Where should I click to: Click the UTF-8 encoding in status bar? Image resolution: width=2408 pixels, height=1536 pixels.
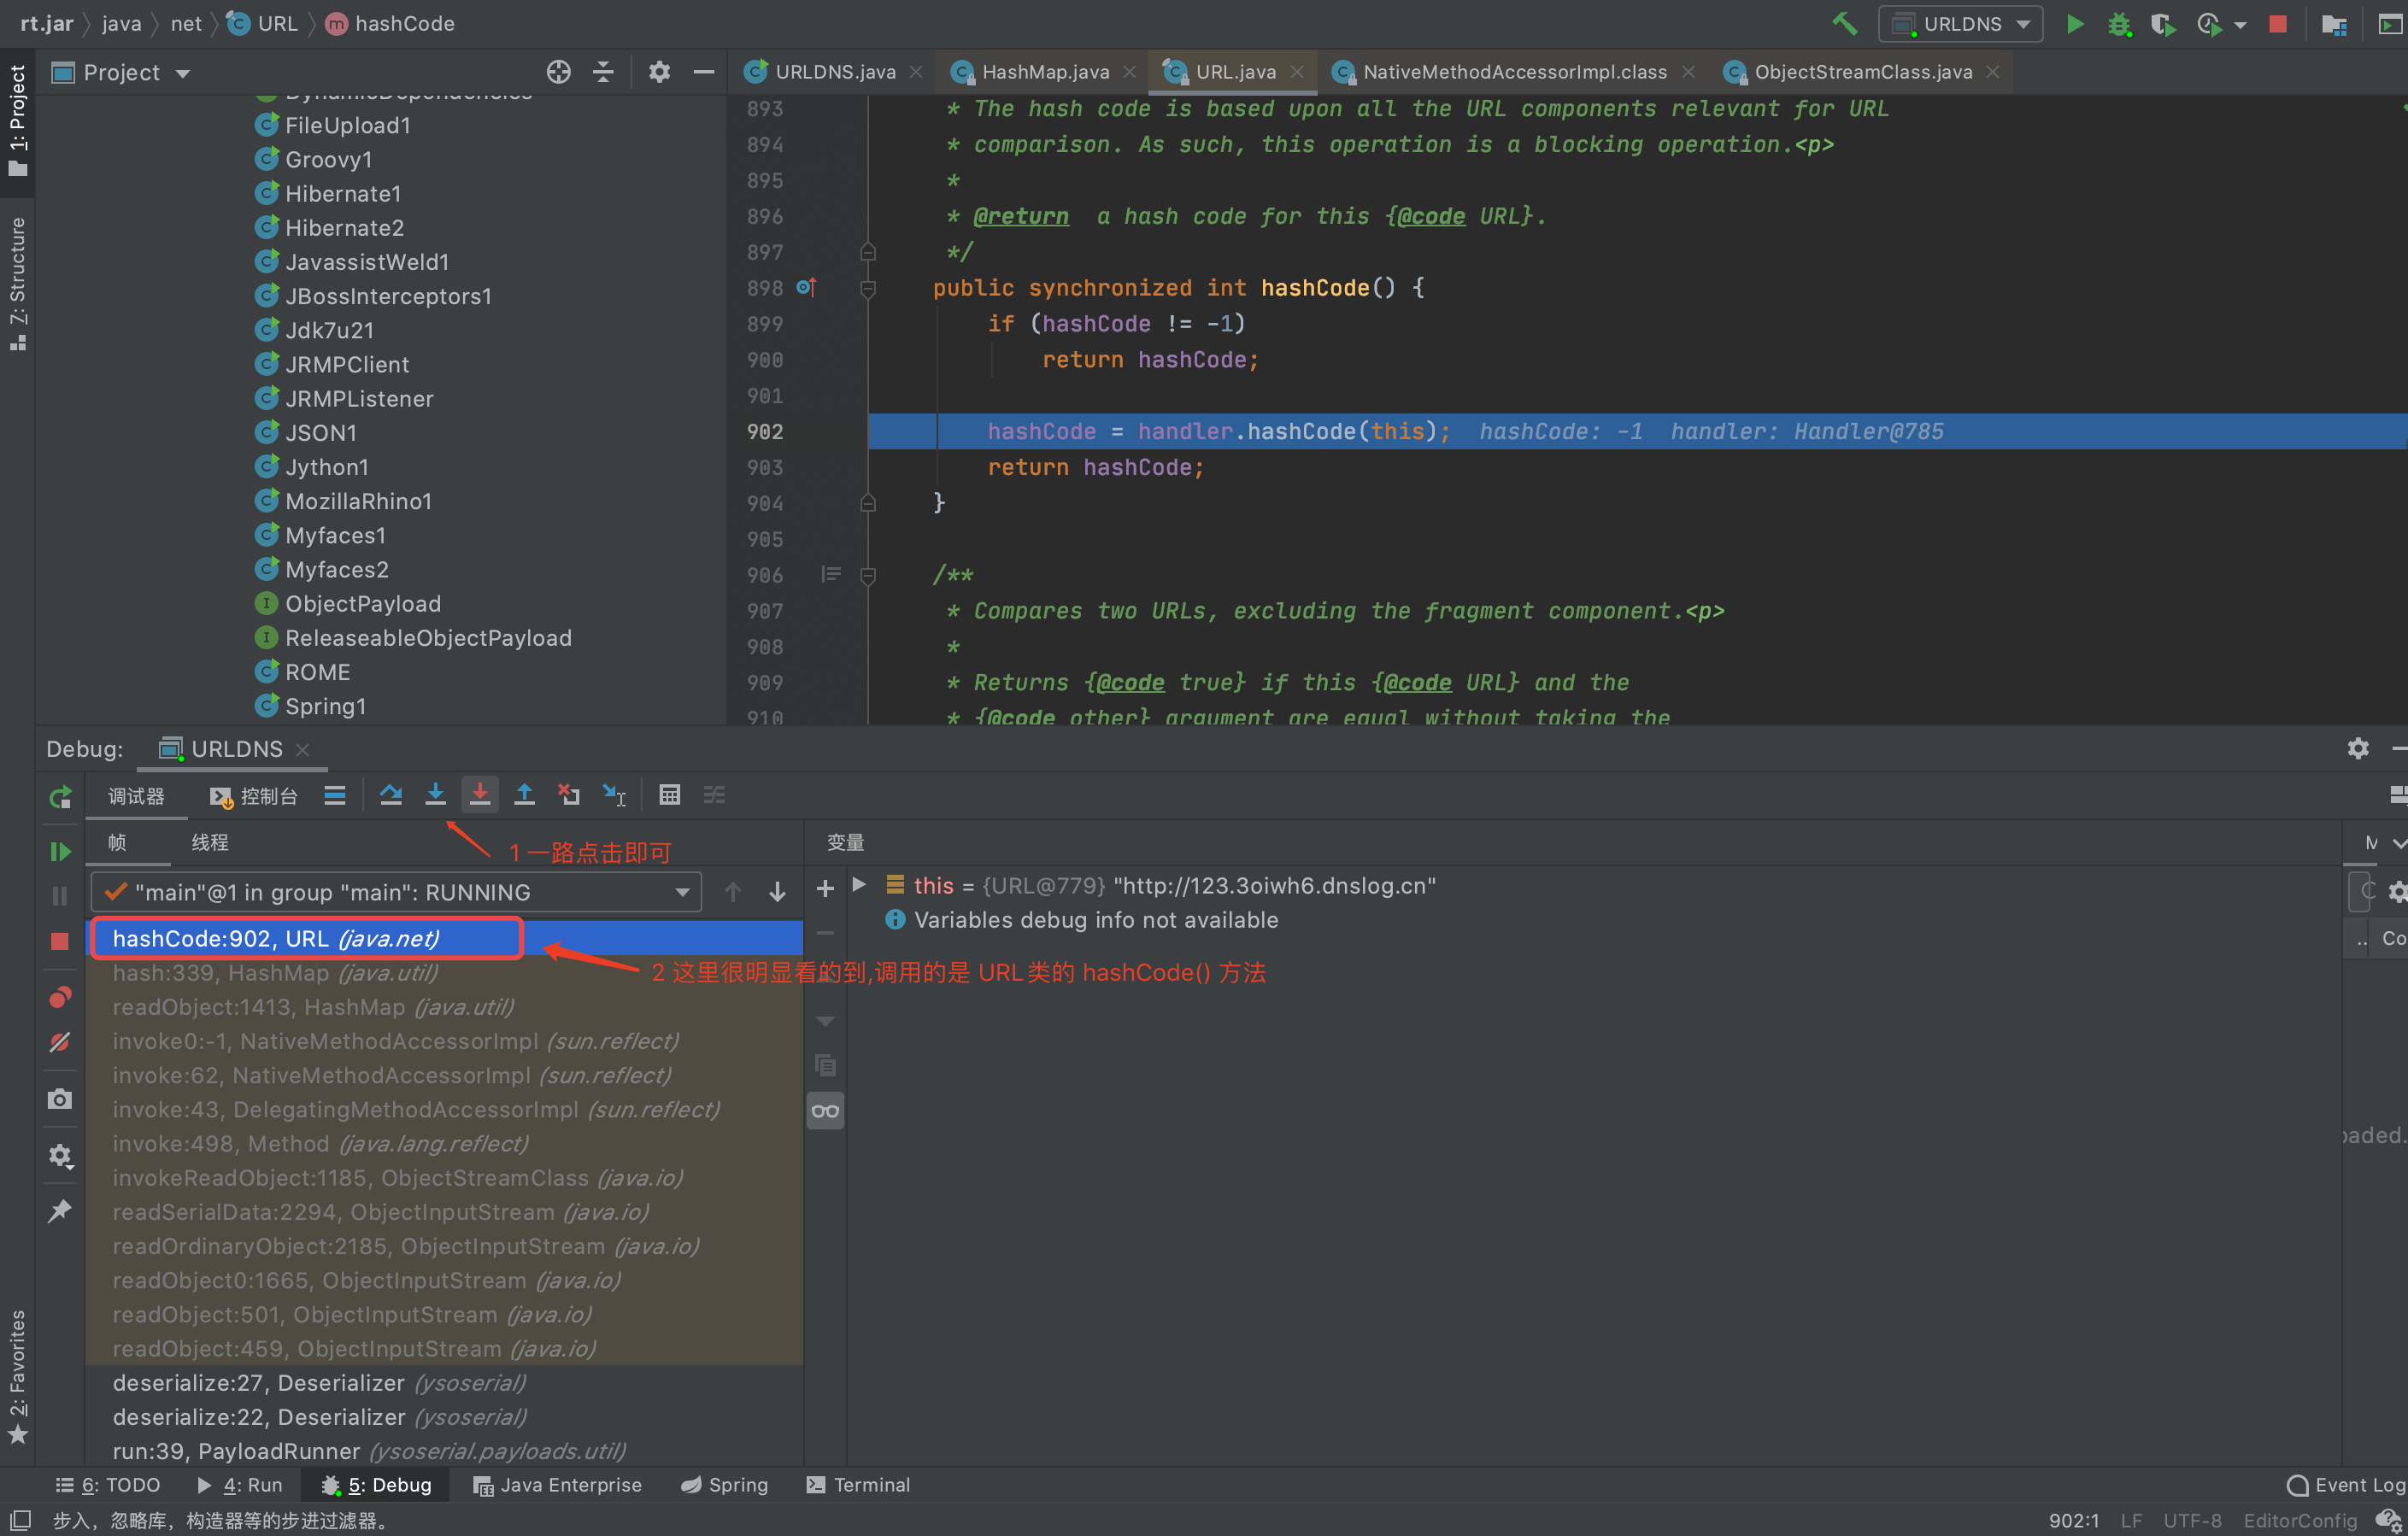tap(2192, 1520)
